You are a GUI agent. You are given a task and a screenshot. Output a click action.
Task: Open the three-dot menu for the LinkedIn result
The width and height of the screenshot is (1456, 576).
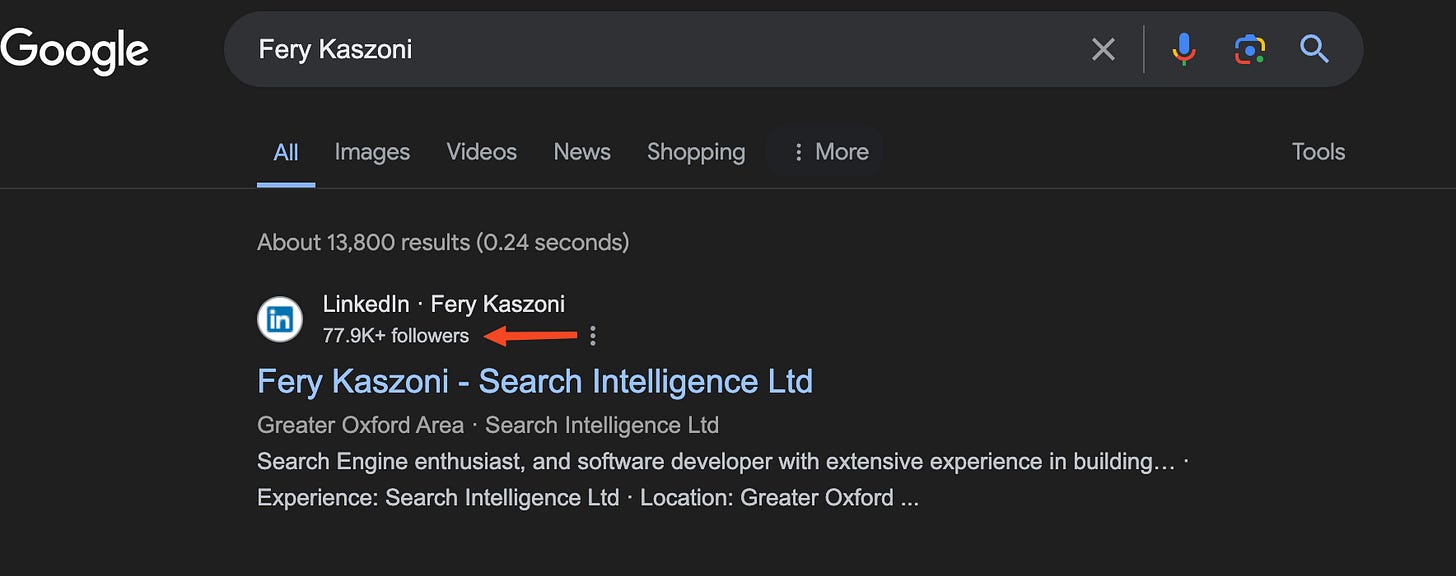pyautogui.click(x=593, y=336)
